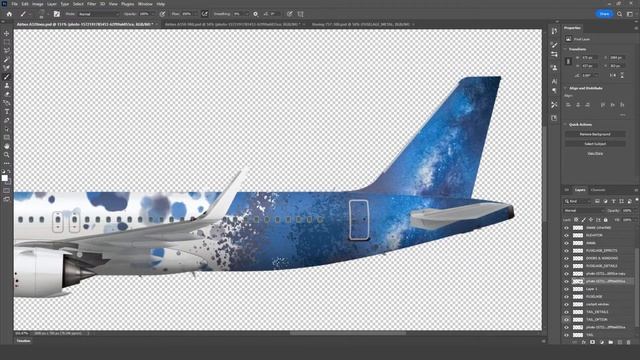Viewport: 640px width, 360px height.
Task: Open the Paragraph panel icon in side dock
Action: [554, 91]
